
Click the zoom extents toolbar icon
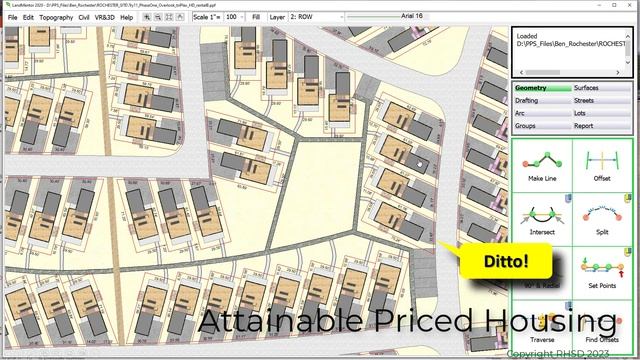pos(169,17)
